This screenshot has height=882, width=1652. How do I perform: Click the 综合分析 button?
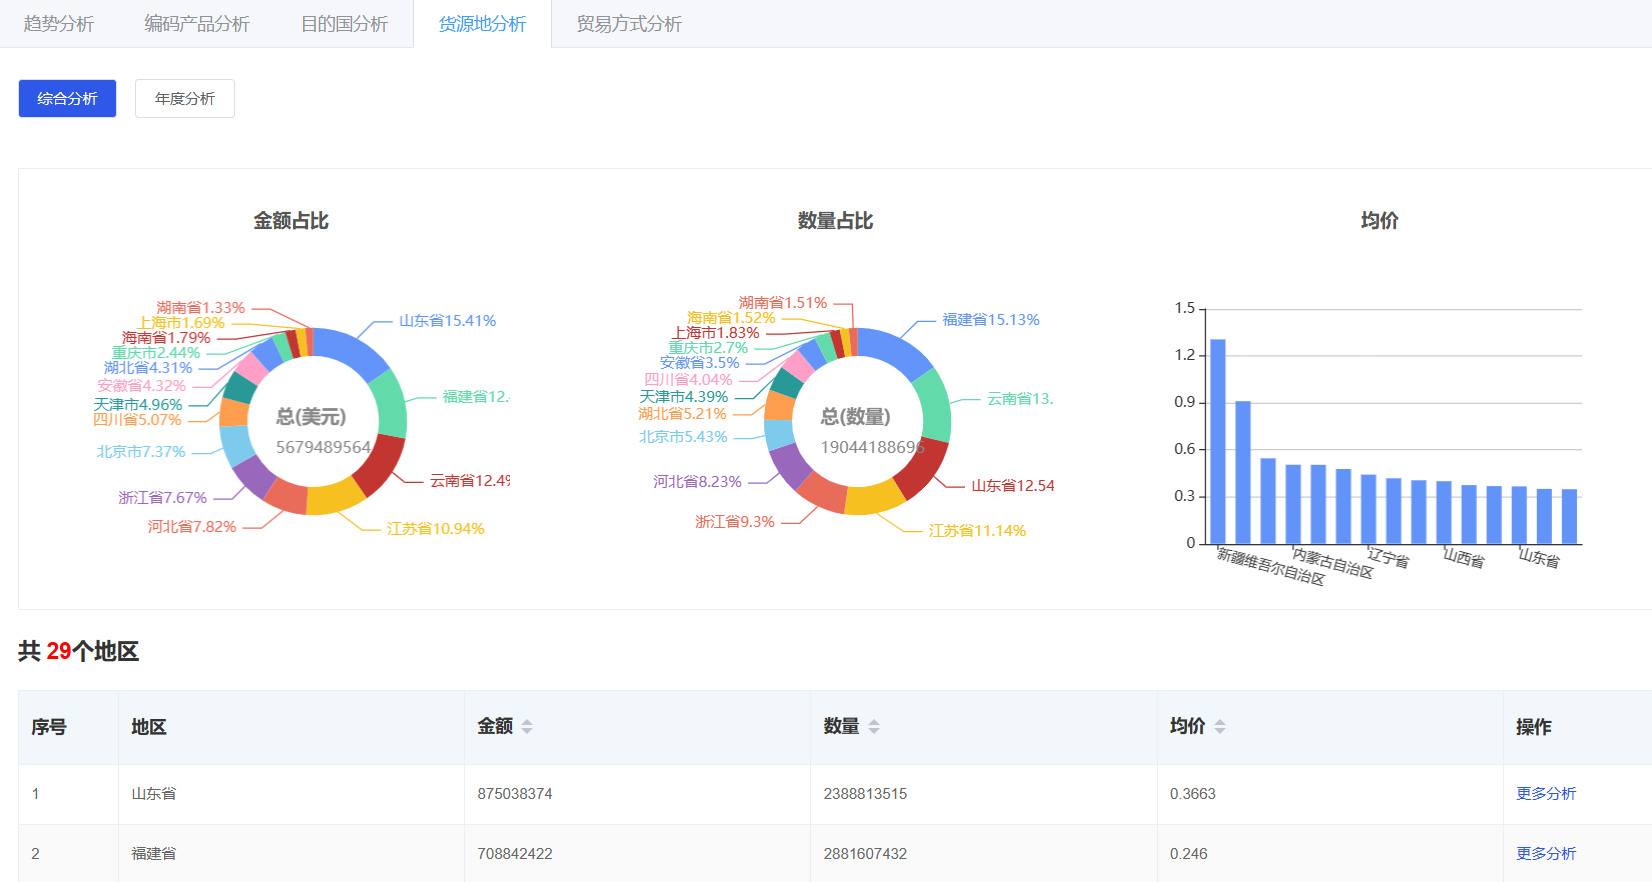pos(67,98)
